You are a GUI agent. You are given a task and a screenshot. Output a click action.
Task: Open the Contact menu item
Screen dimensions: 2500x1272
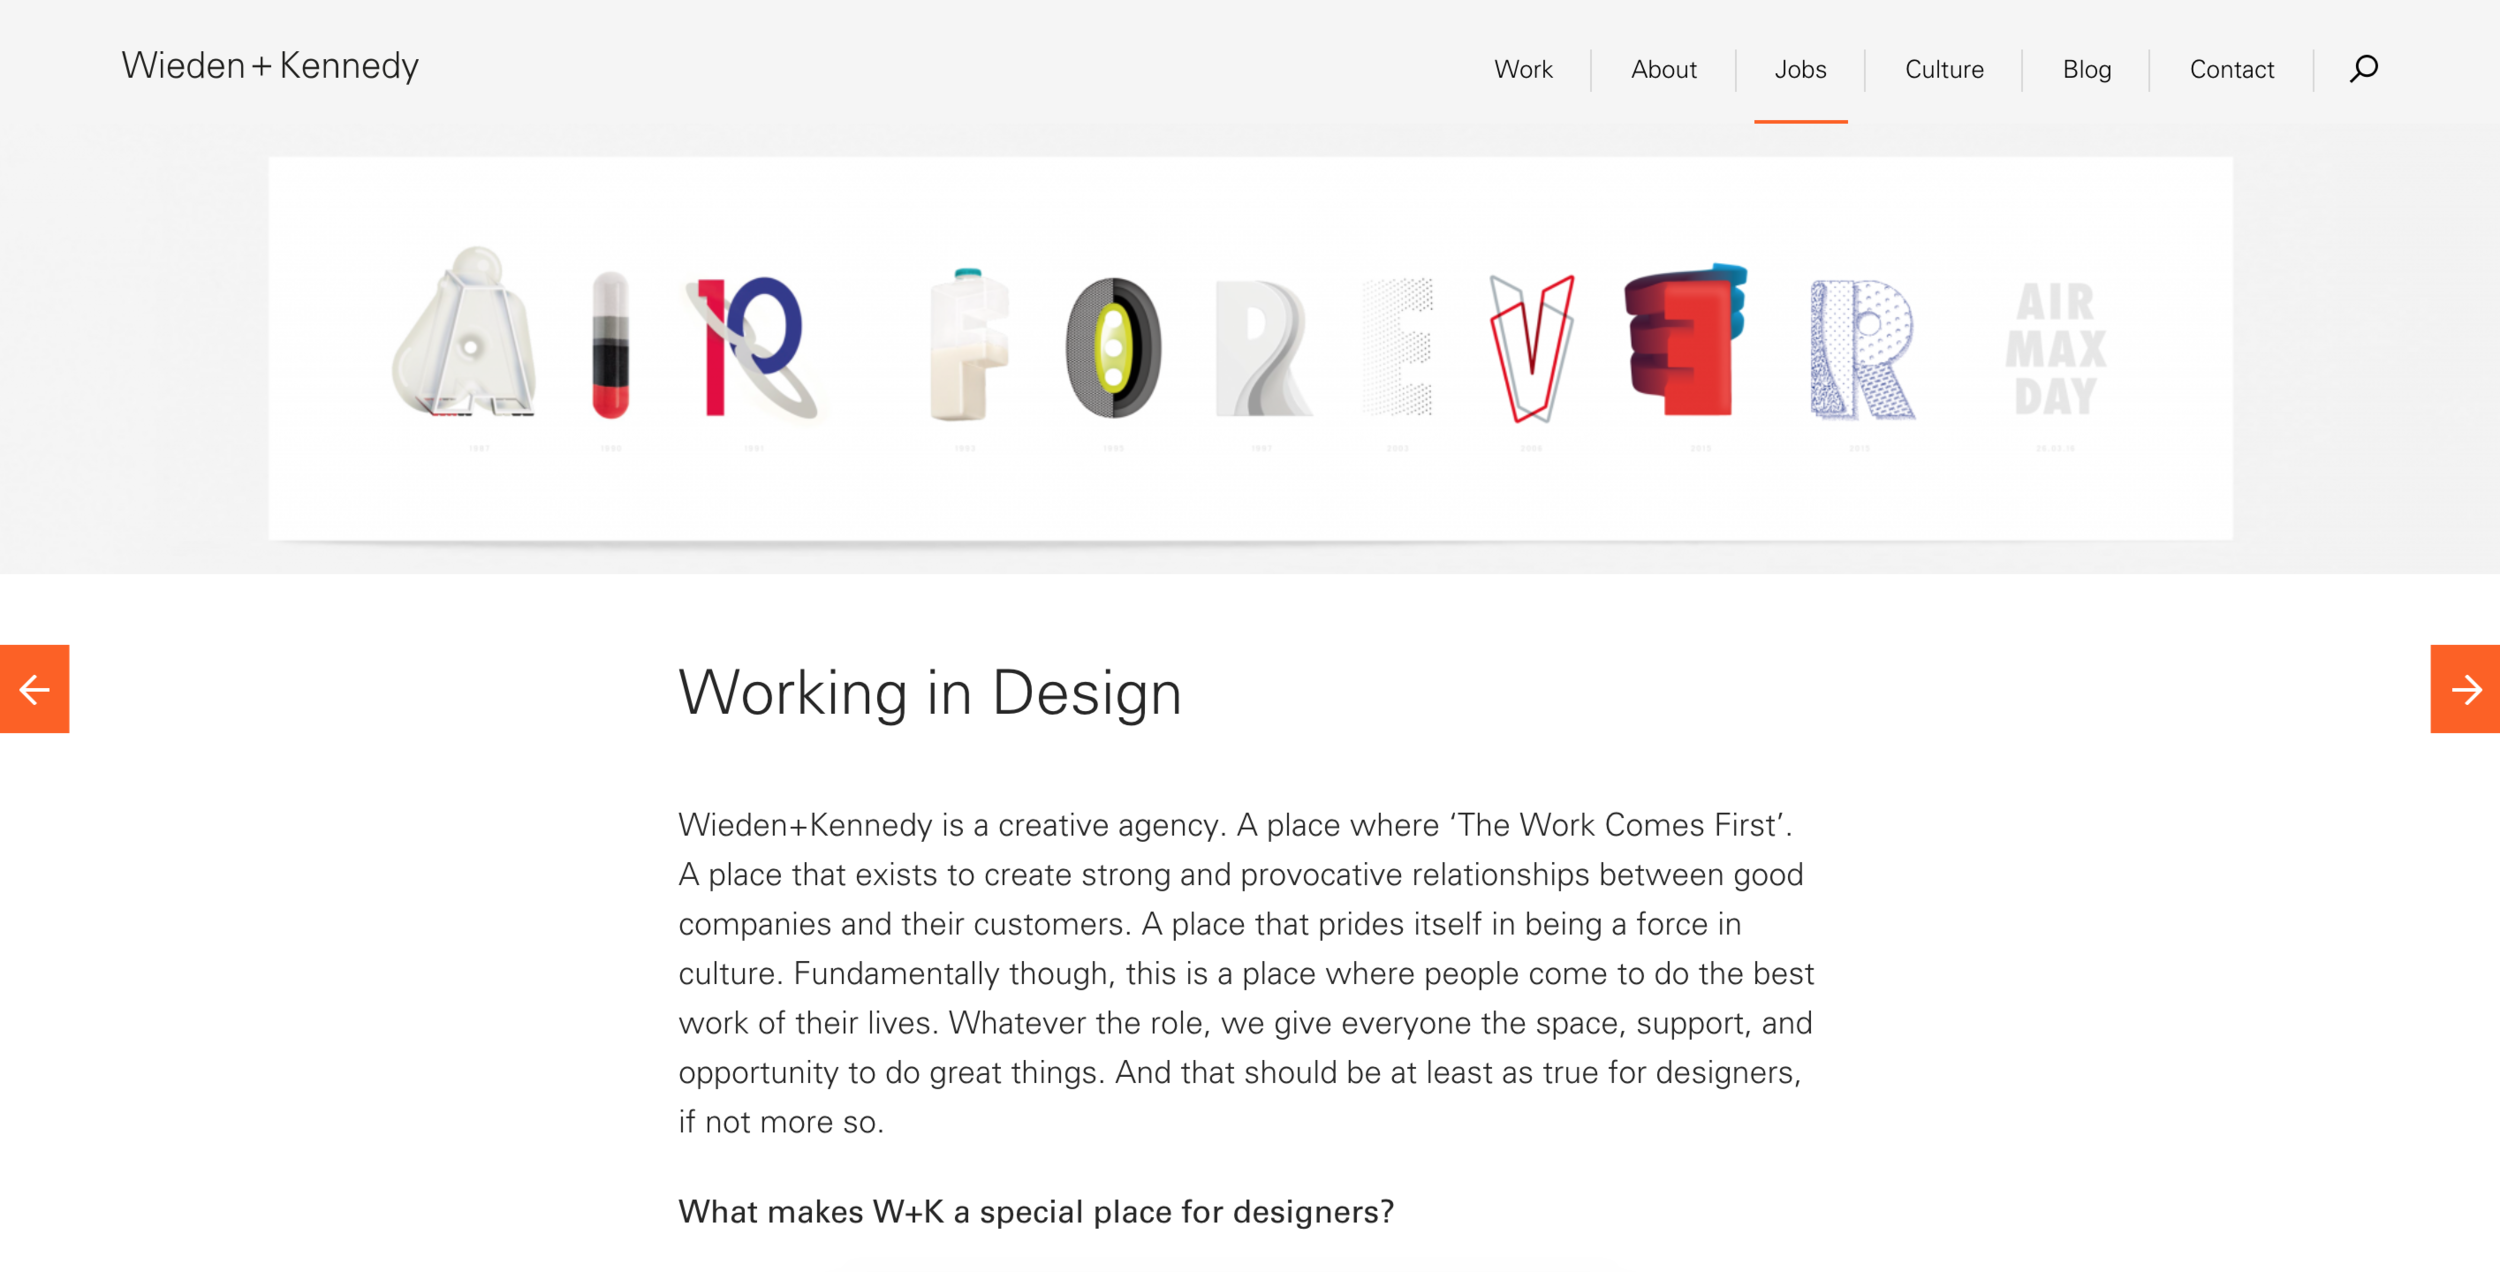pyautogui.click(x=2232, y=70)
